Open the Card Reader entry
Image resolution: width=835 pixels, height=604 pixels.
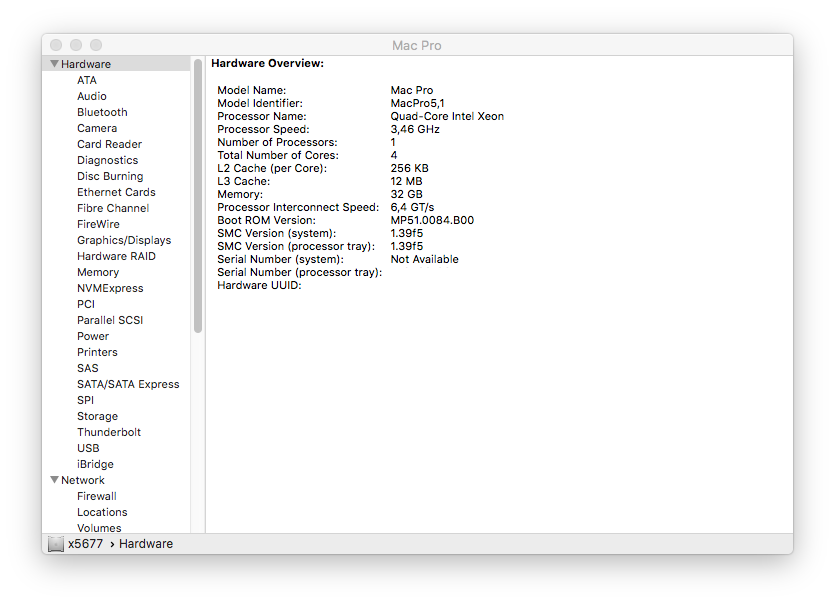pos(109,144)
